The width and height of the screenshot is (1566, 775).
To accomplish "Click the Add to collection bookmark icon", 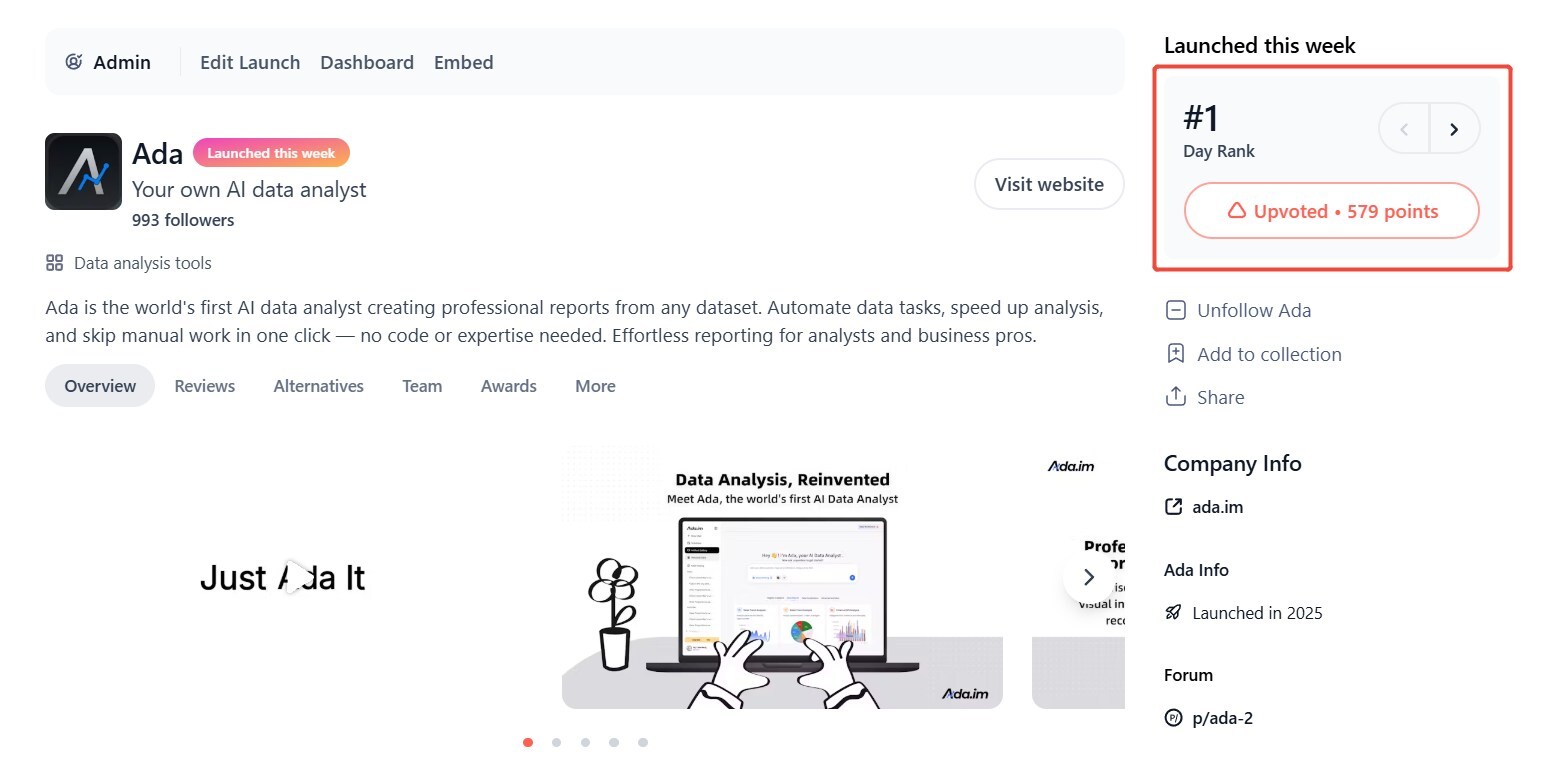I will 1176,354.
